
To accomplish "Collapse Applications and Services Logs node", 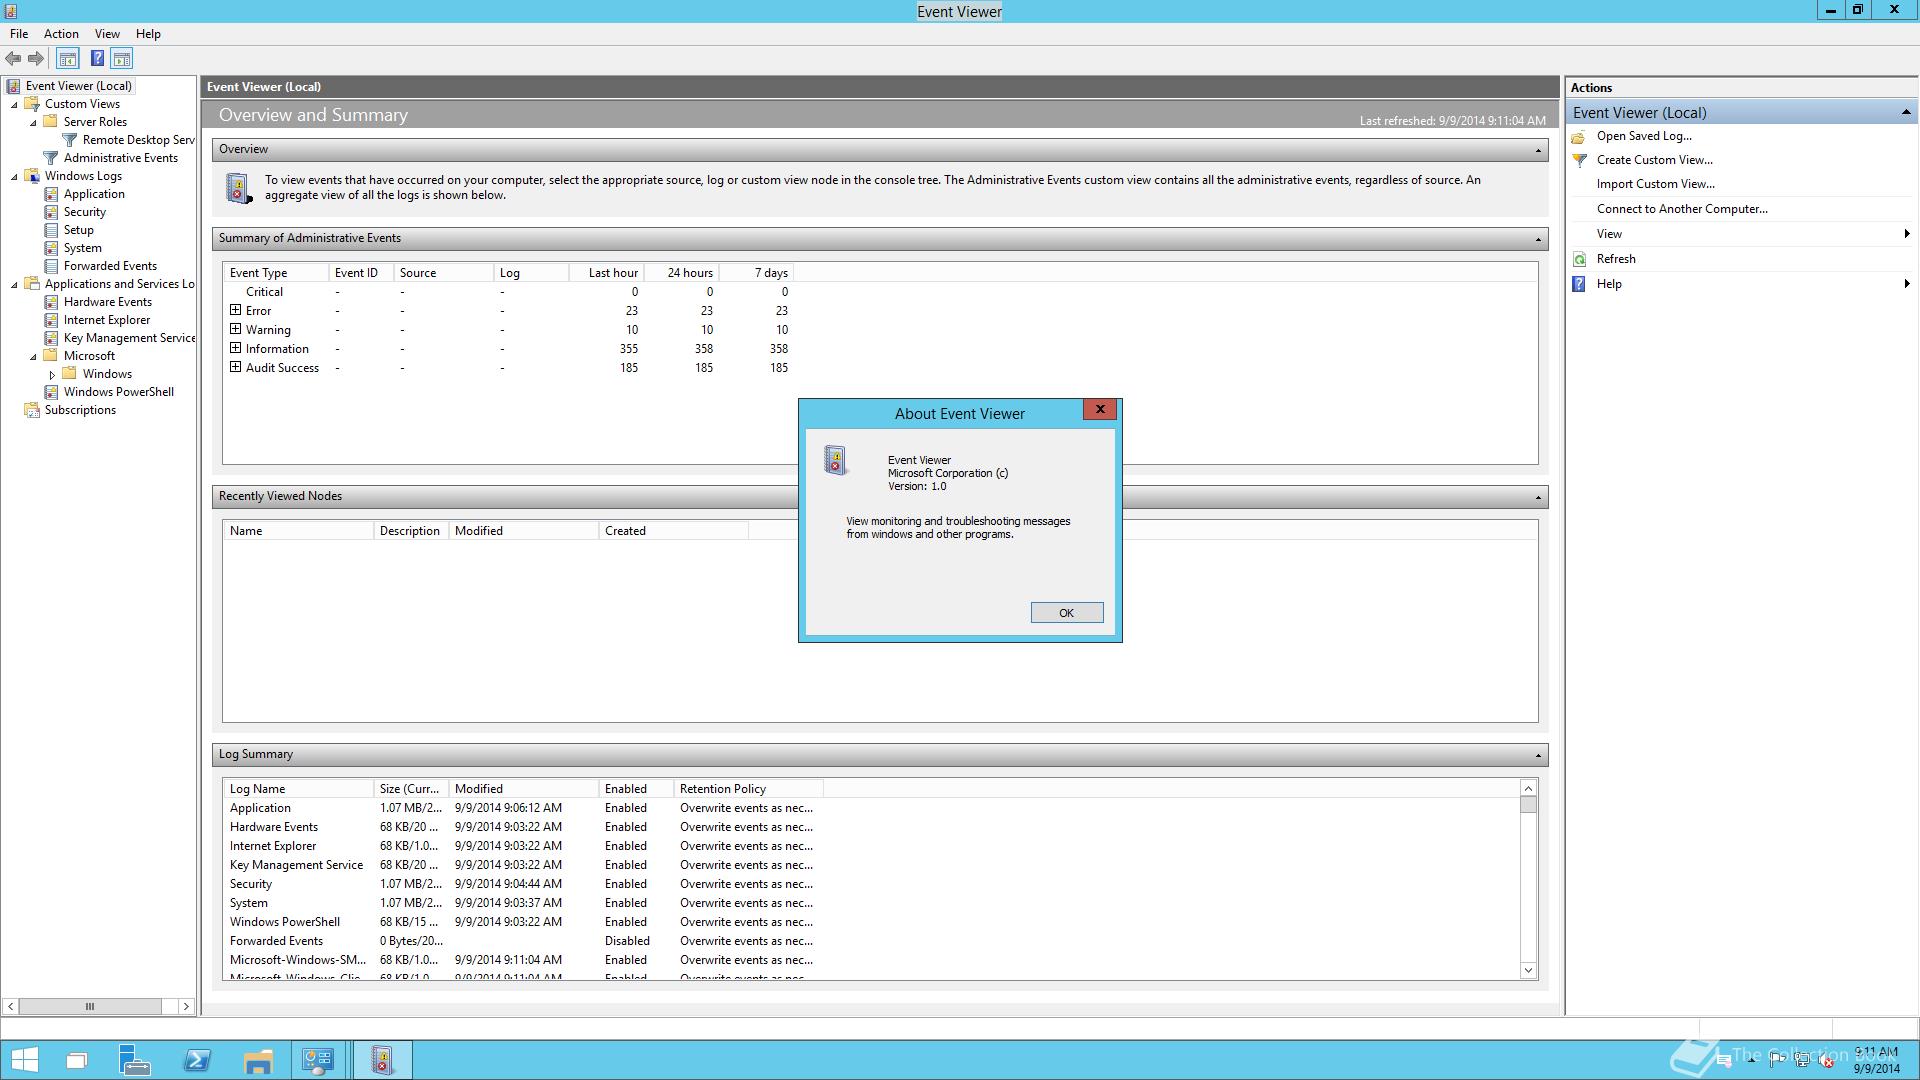I will [x=14, y=285].
